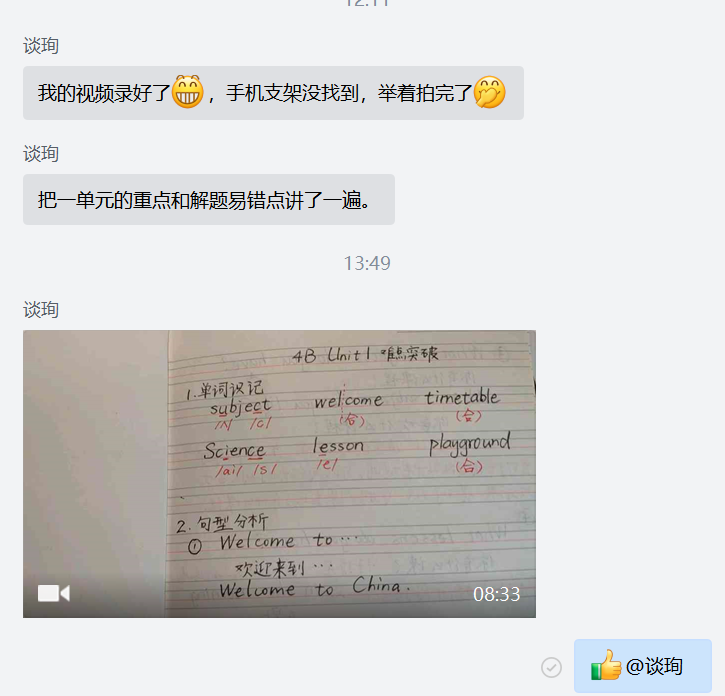
Task: Click the thumbs-up emoji in reply
Action: pyautogui.click(x=606, y=665)
